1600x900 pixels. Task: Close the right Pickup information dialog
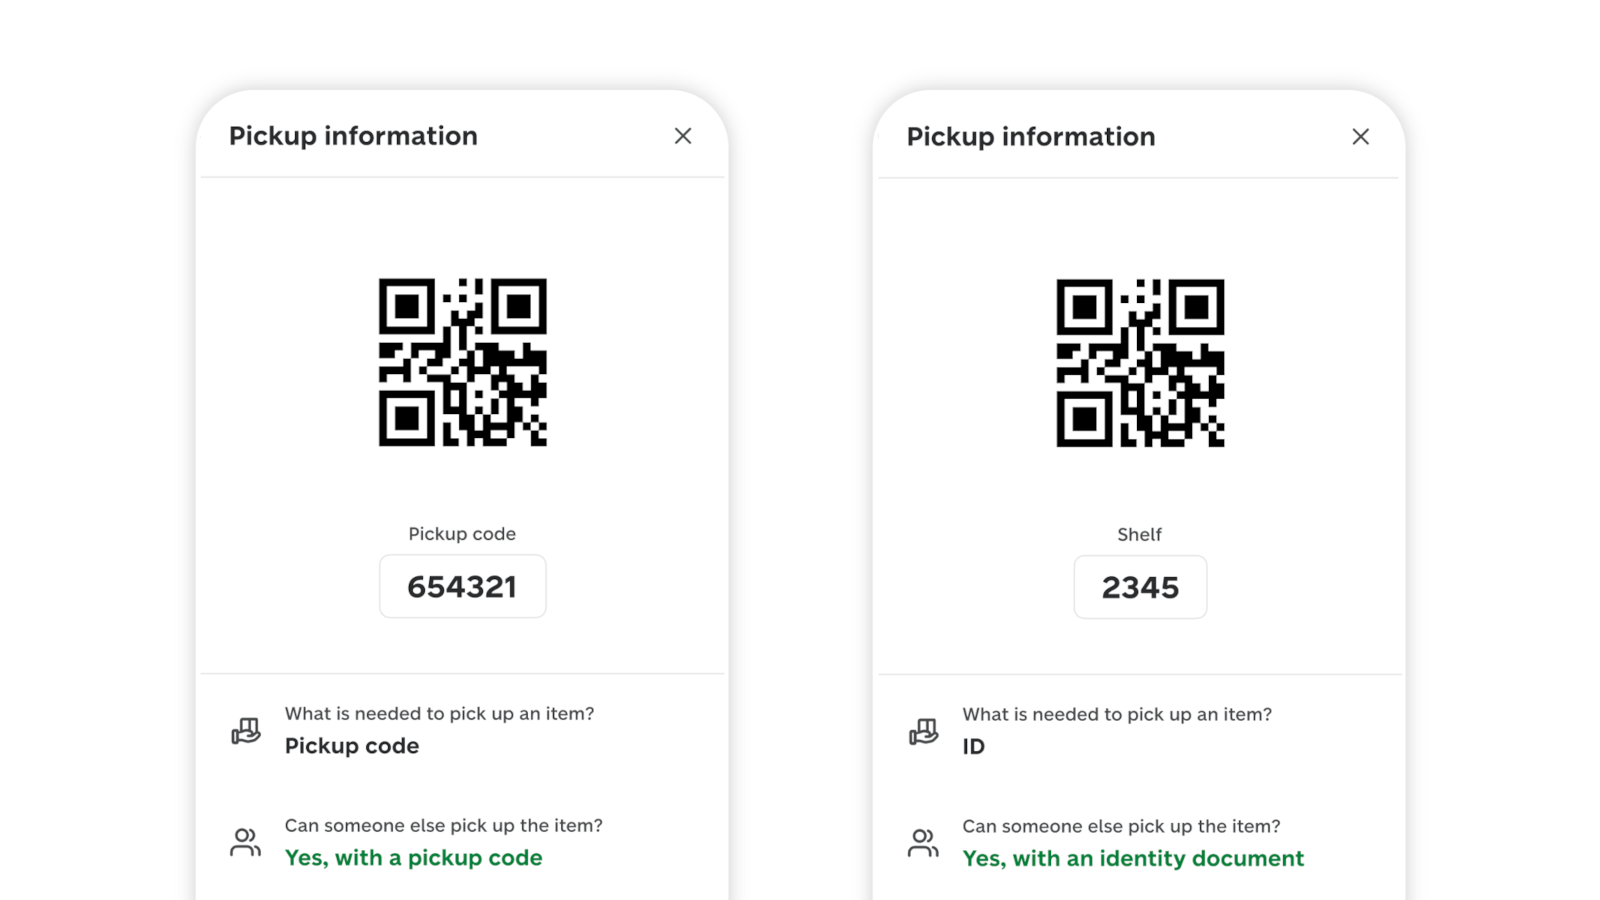point(1361,137)
